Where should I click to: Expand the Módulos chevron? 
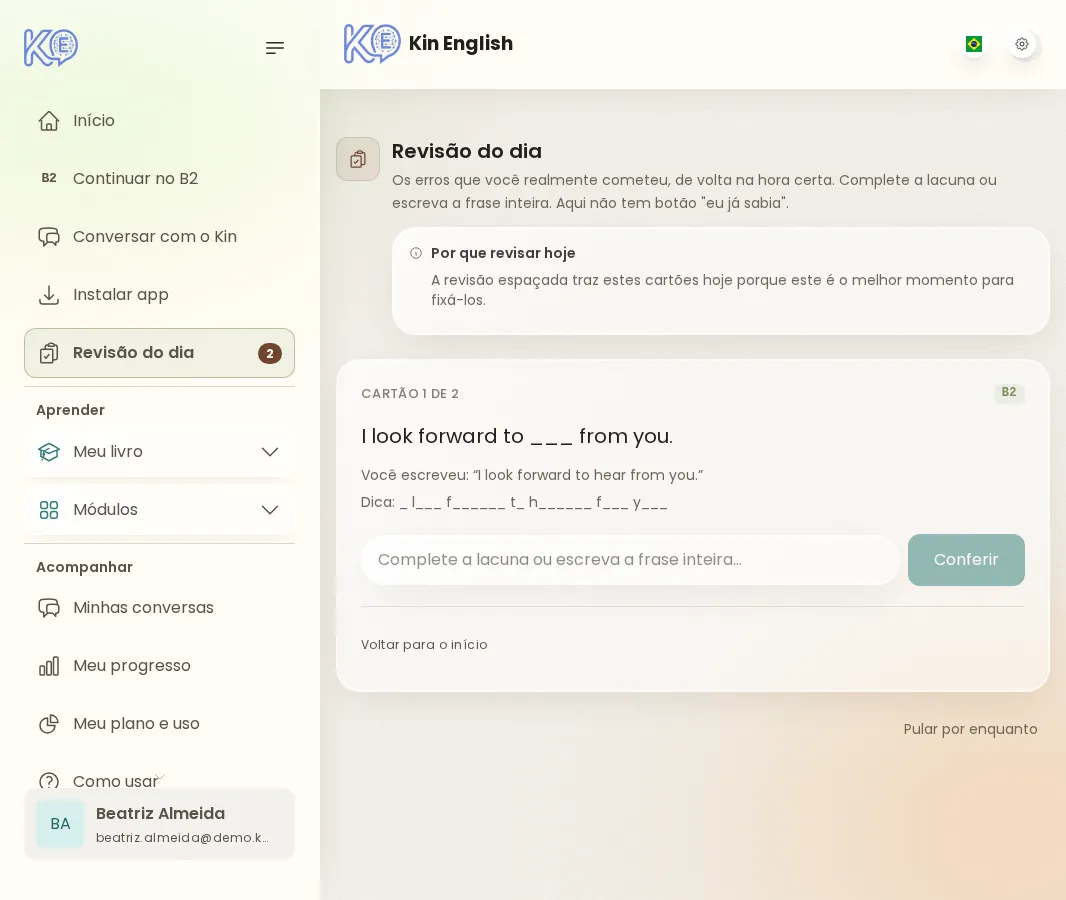[270, 510]
